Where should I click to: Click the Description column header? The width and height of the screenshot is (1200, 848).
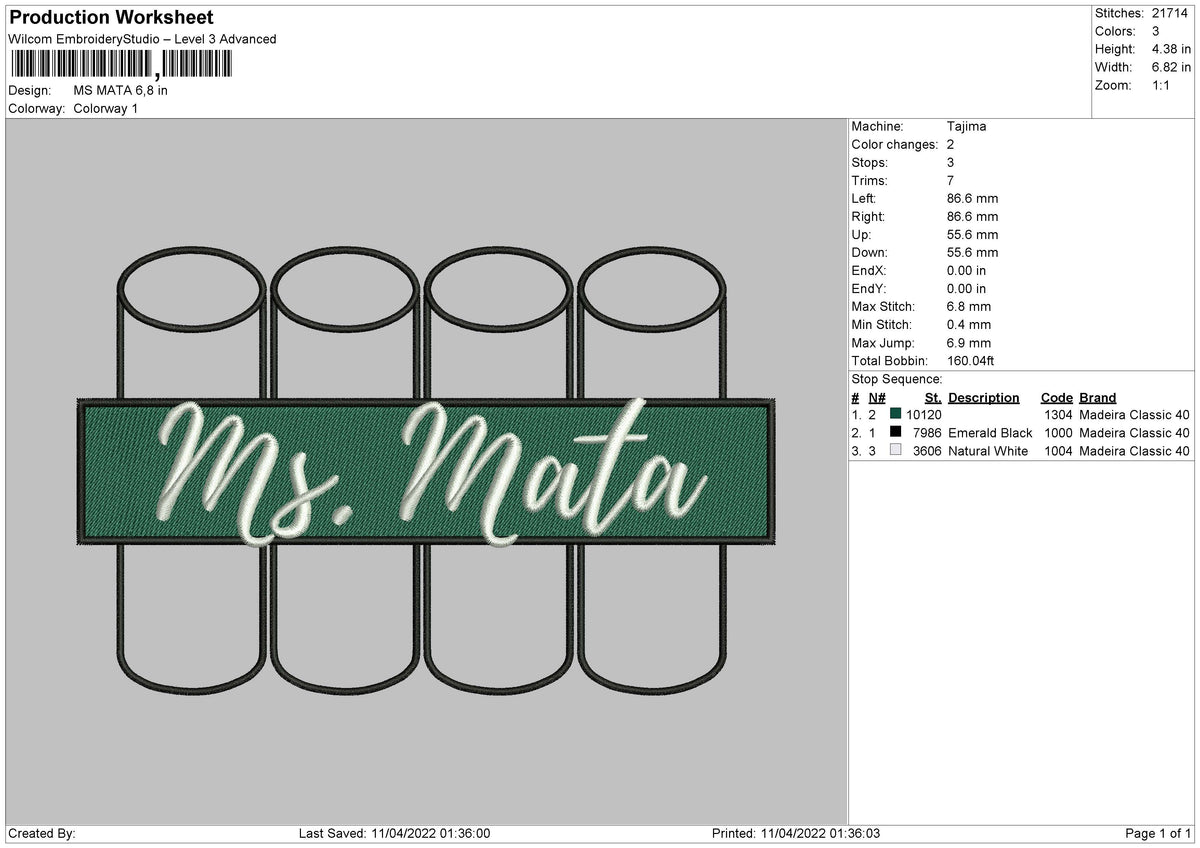pyautogui.click(x=984, y=397)
